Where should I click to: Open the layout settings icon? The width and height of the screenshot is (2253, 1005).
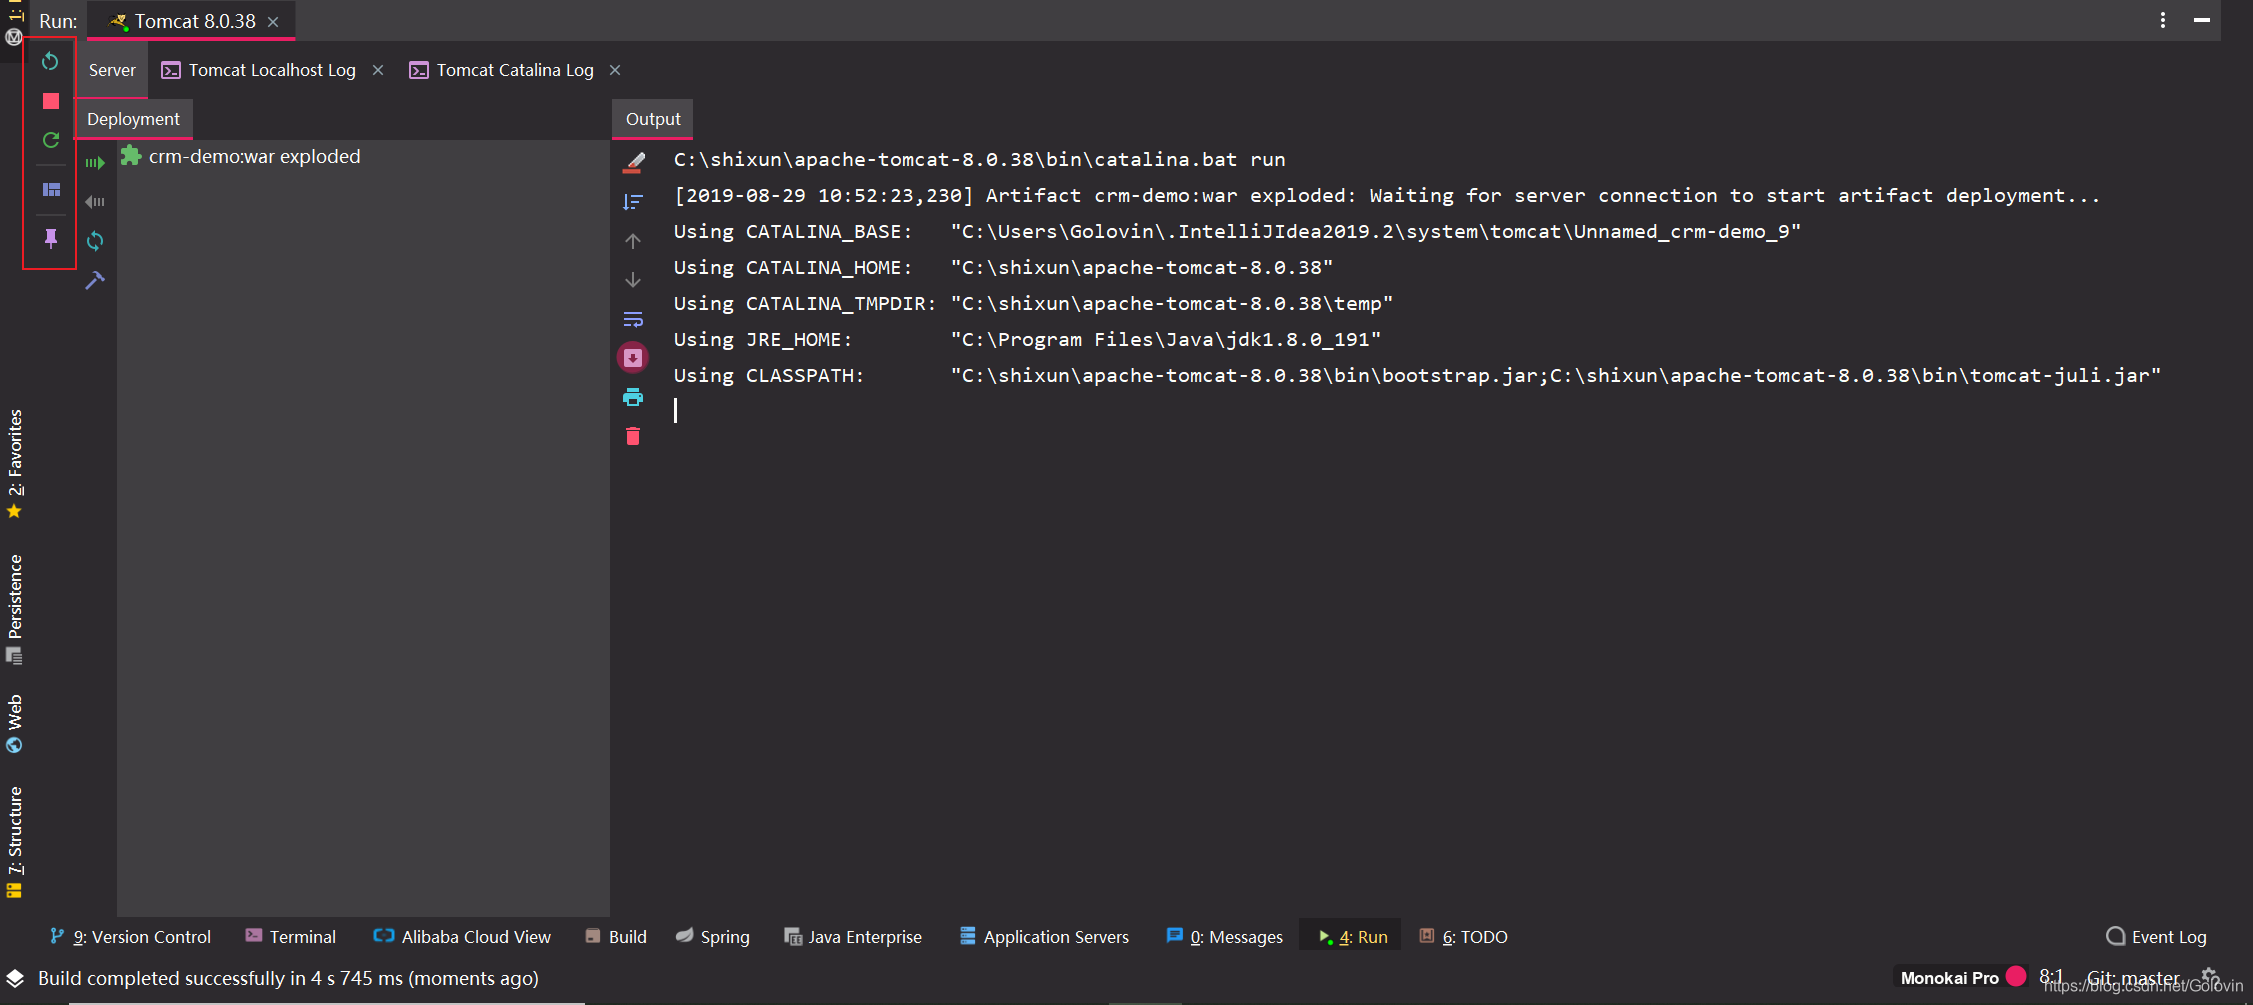click(x=51, y=190)
